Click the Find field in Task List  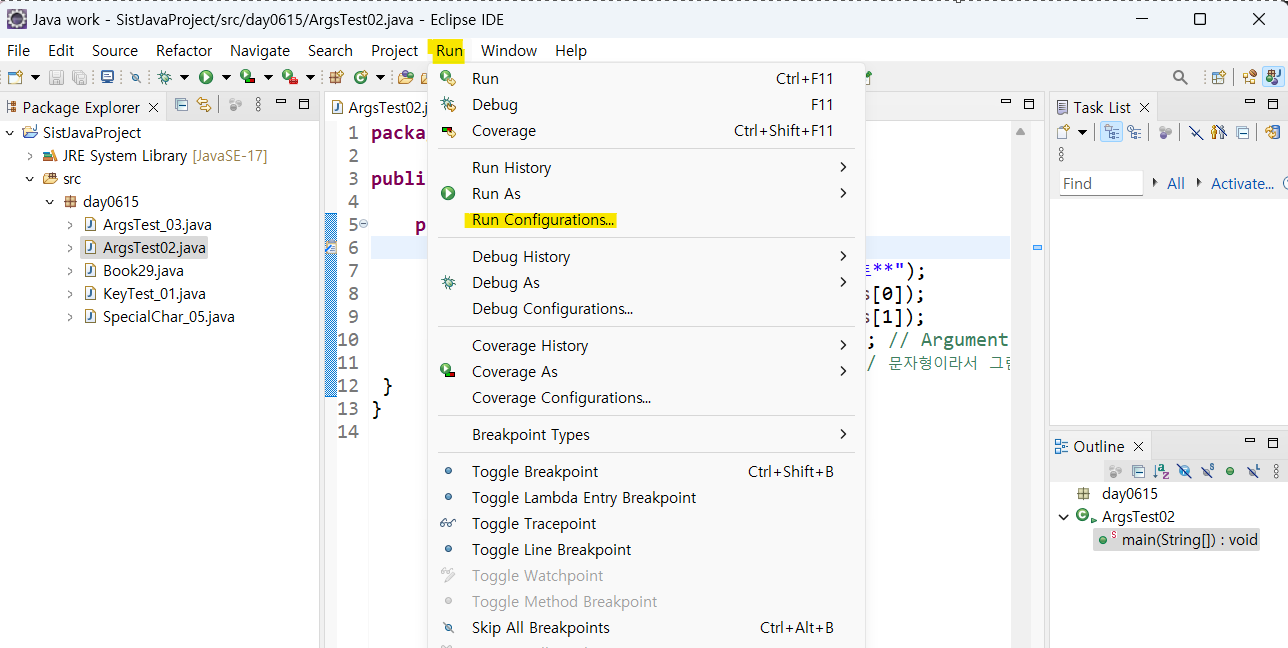pyautogui.click(x=1101, y=183)
